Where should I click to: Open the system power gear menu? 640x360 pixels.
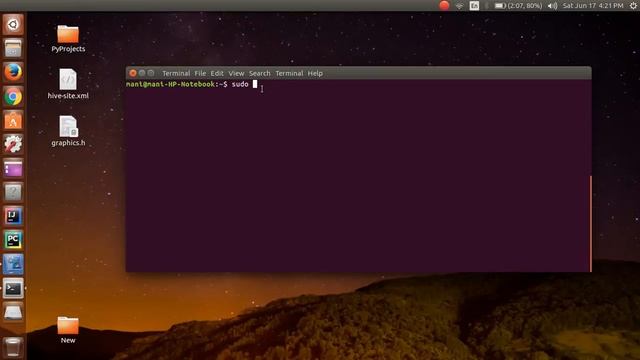click(x=633, y=6)
